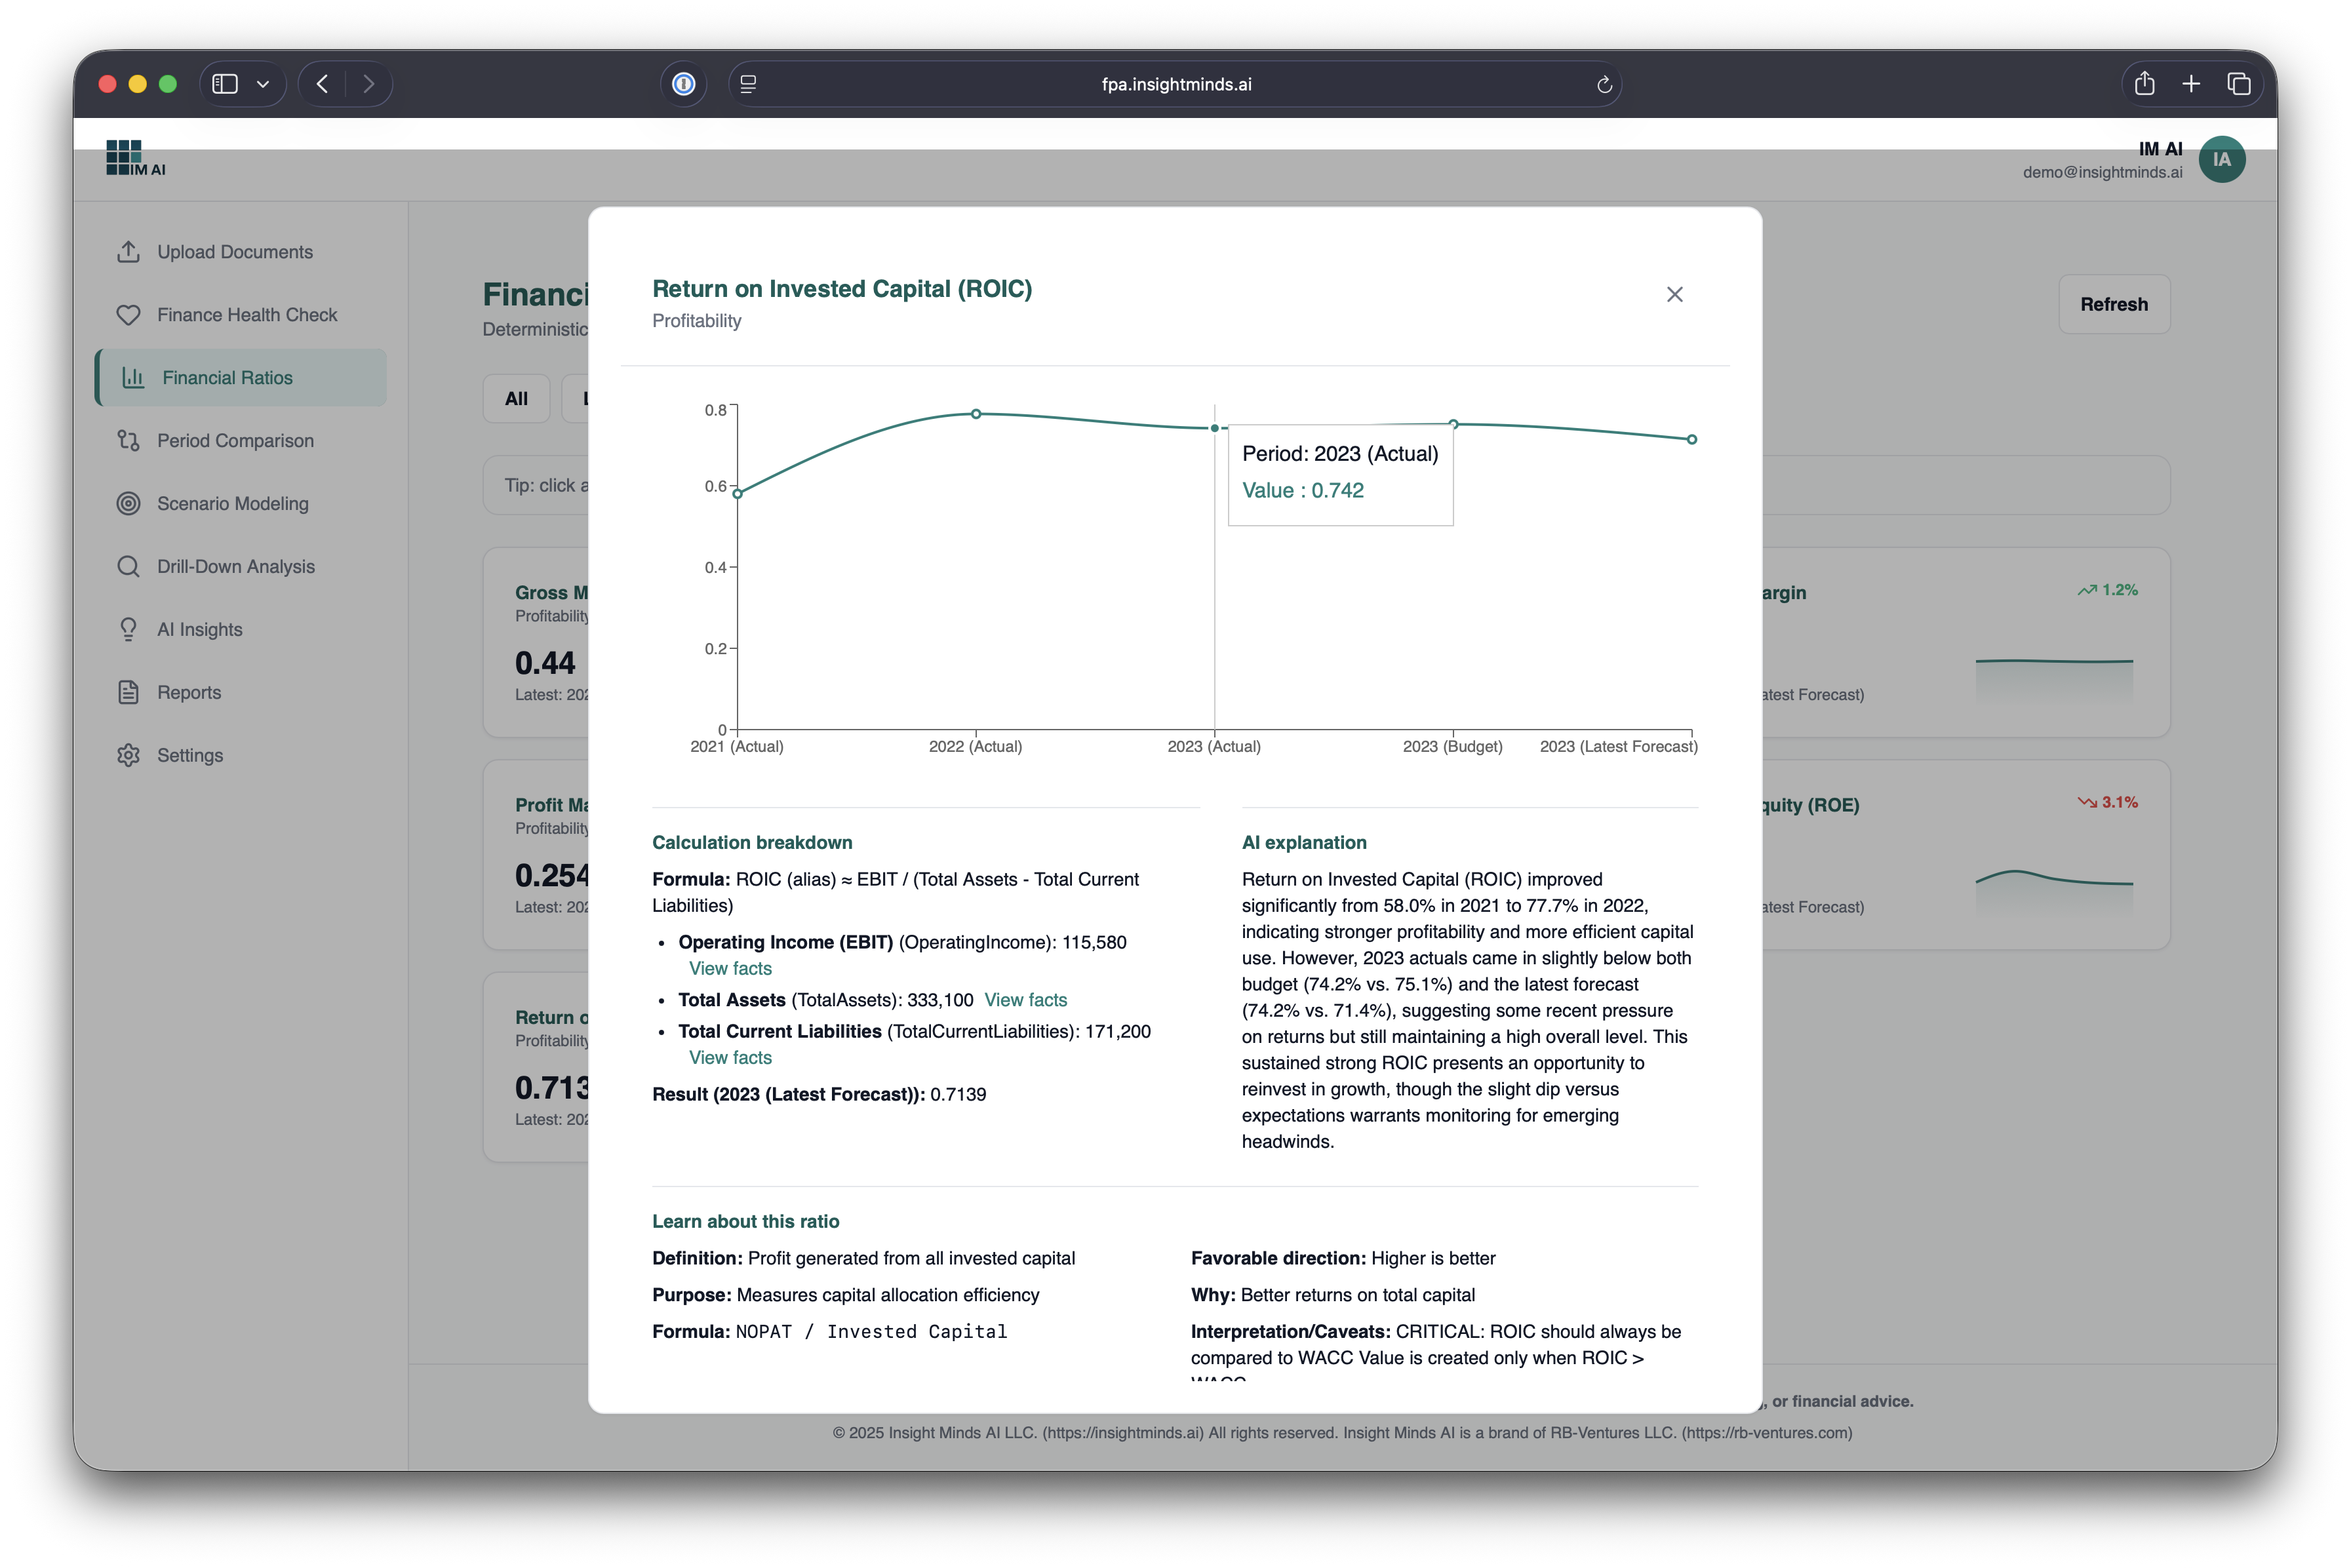Click the AI Insights lightbulb icon
2351x1568 pixels.
point(128,630)
